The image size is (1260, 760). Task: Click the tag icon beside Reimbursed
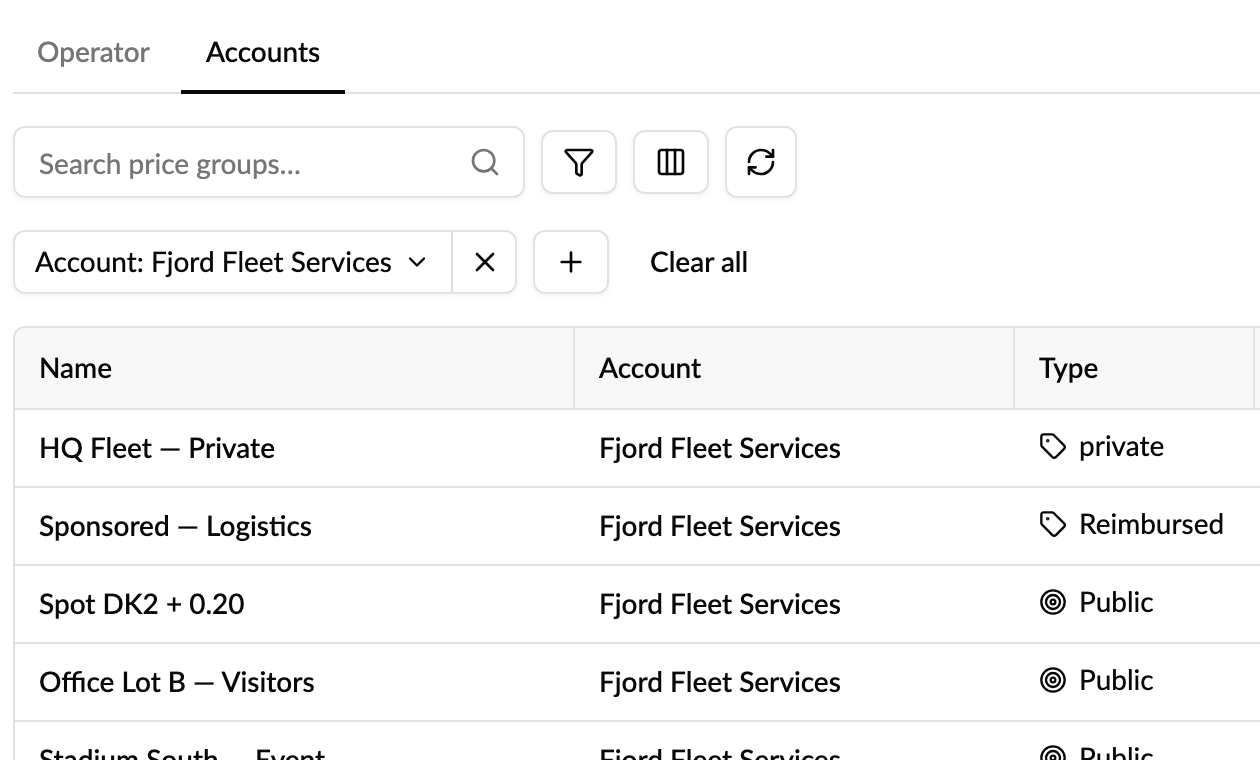pos(1053,525)
